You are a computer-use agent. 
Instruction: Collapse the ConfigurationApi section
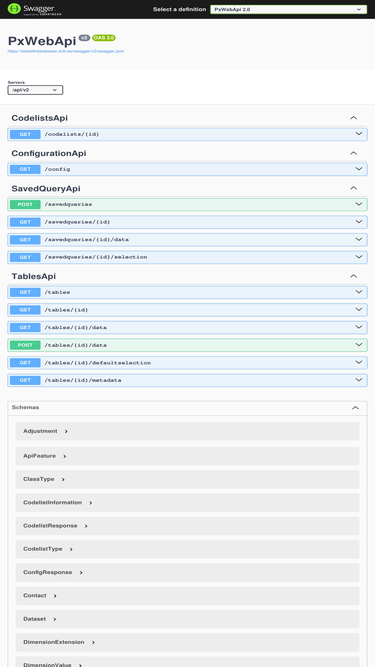pyautogui.click(x=353, y=153)
